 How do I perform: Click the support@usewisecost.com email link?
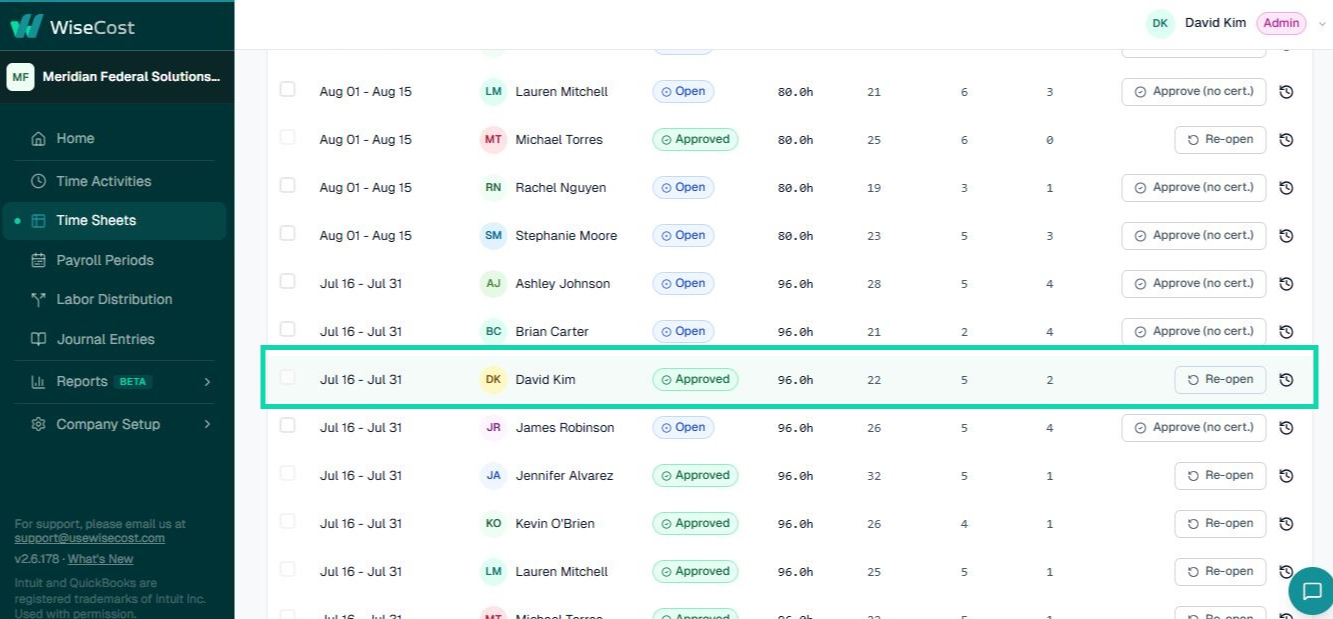[89, 538]
